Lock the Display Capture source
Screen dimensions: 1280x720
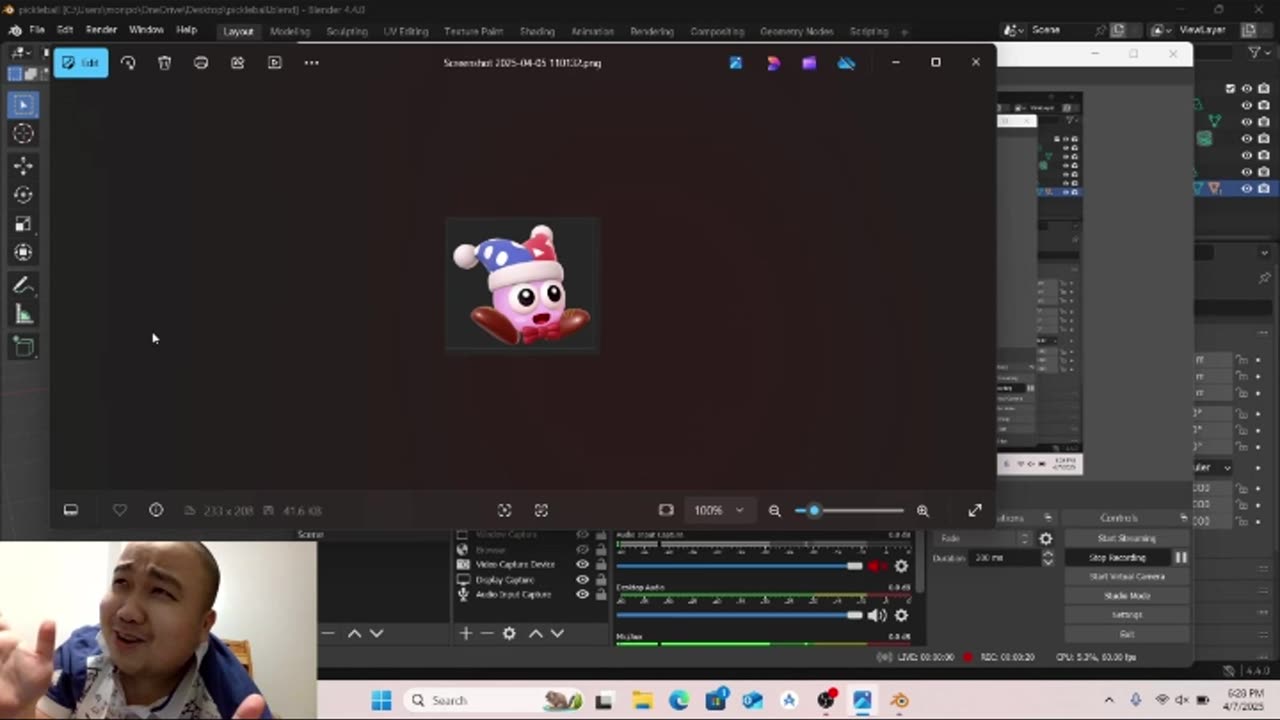point(601,579)
